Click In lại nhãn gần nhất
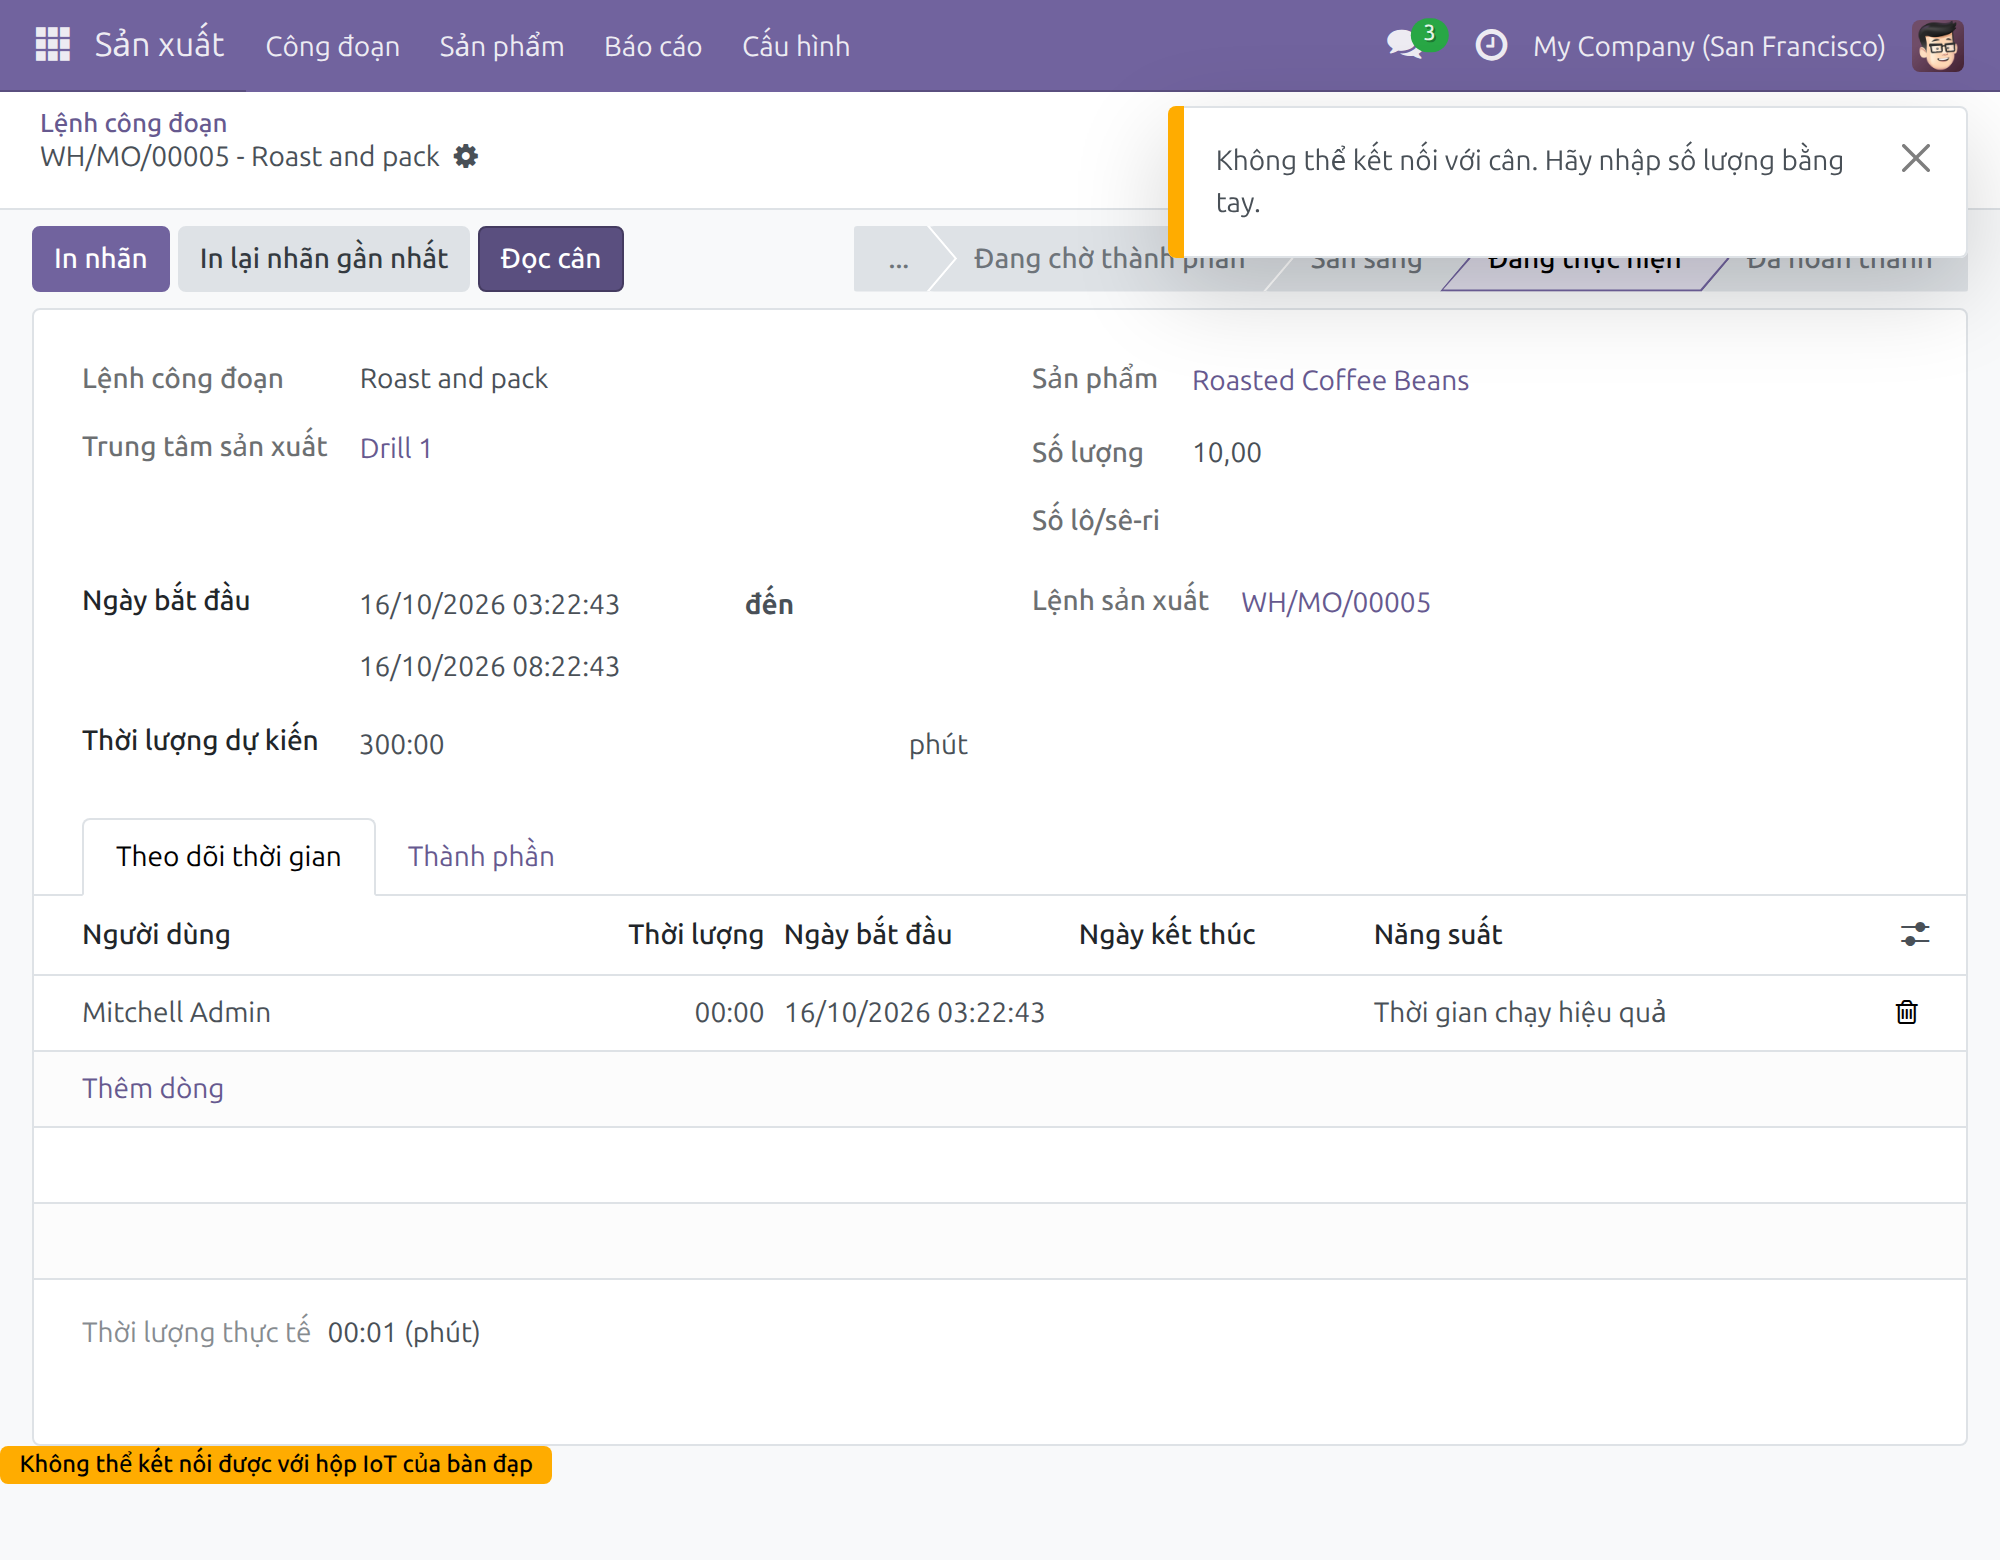 [323, 259]
